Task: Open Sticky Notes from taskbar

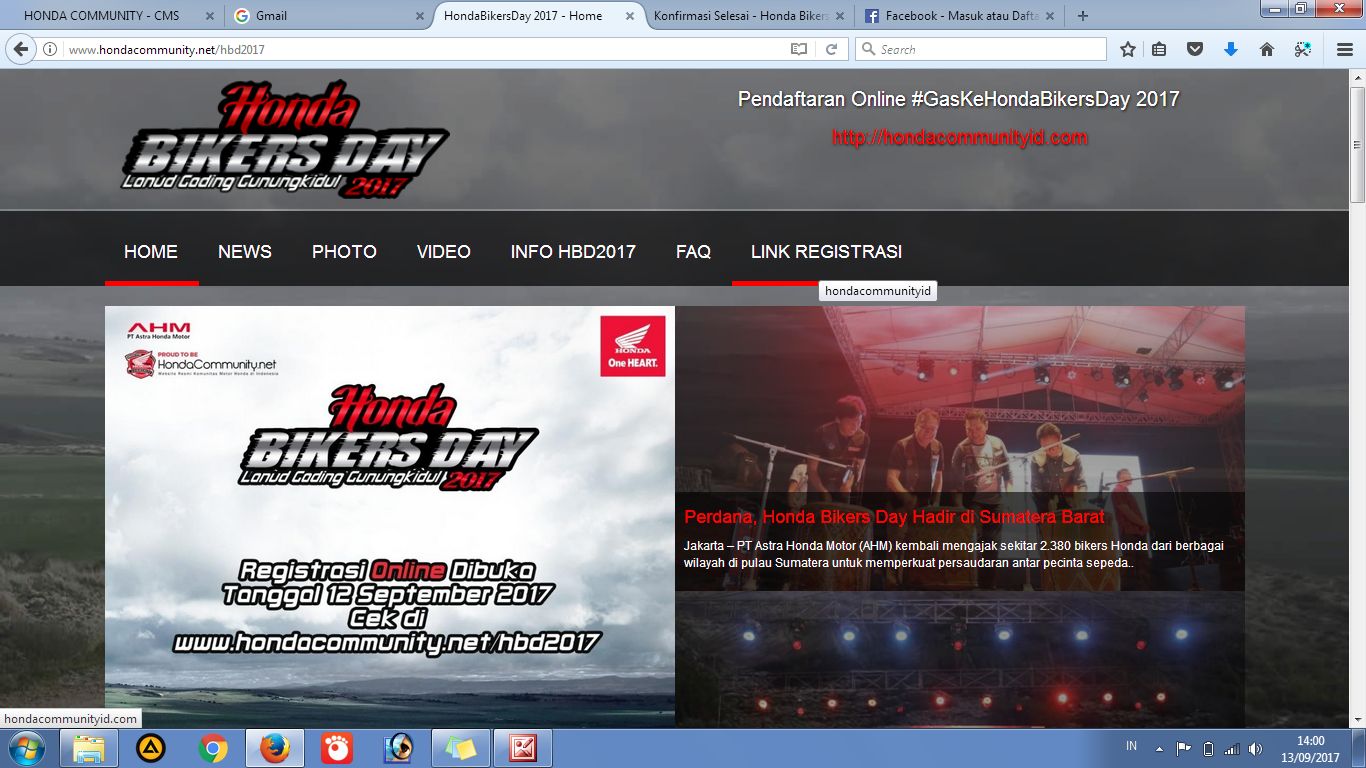Action: tap(461, 748)
